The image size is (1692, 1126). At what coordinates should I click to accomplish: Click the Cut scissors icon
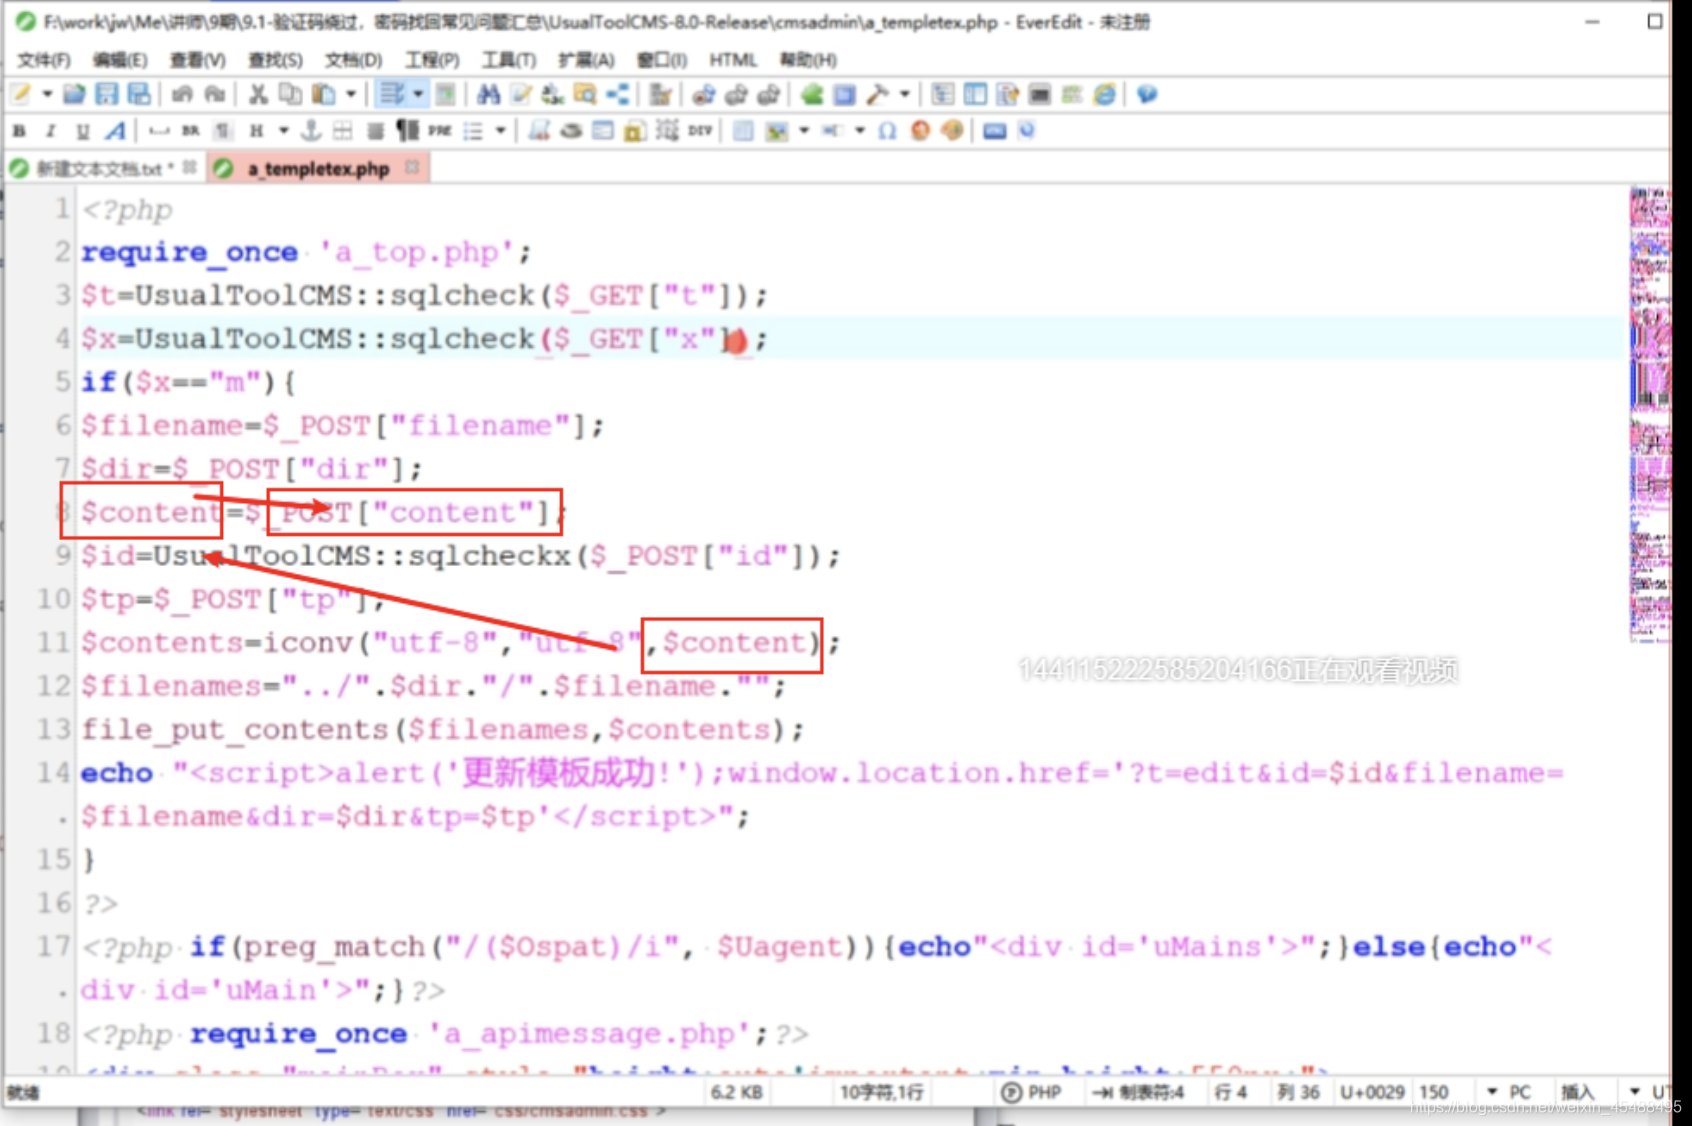(258, 94)
